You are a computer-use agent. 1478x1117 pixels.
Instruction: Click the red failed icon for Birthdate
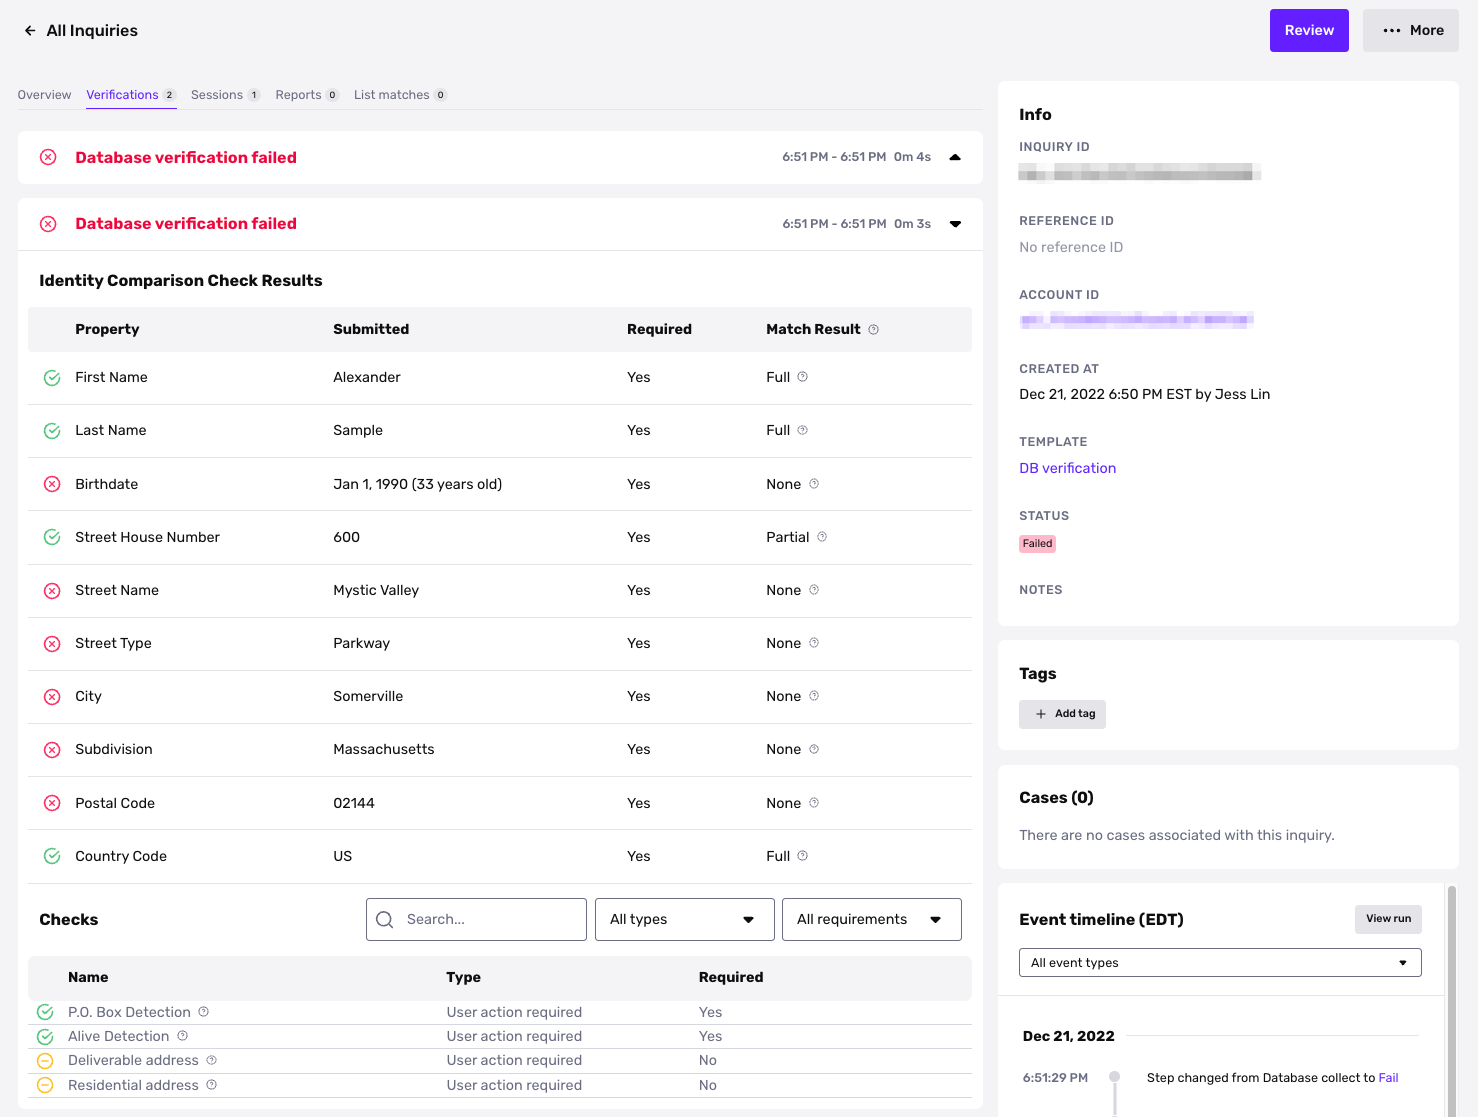point(52,484)
